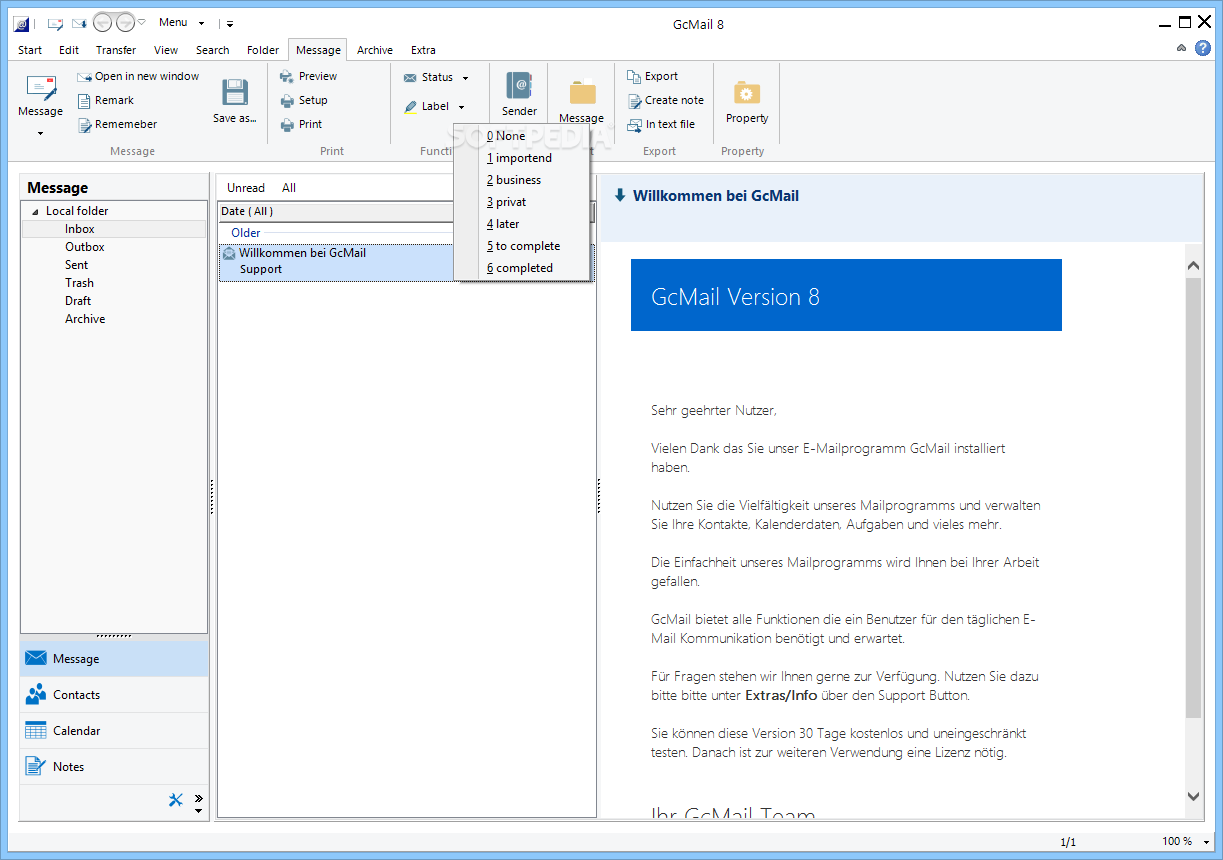
Task: Click the forward navigation arrow in title bar
Action: (x=125, y=22)
